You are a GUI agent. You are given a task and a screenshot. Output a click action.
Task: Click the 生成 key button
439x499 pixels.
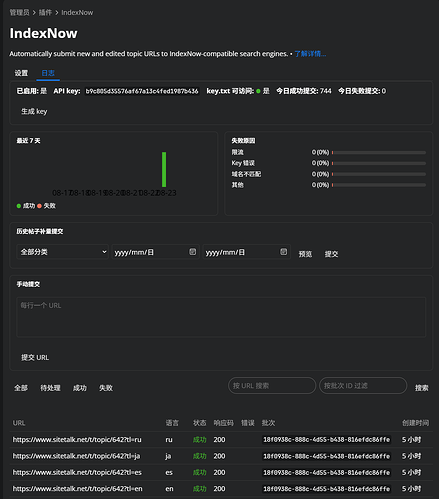34,111
